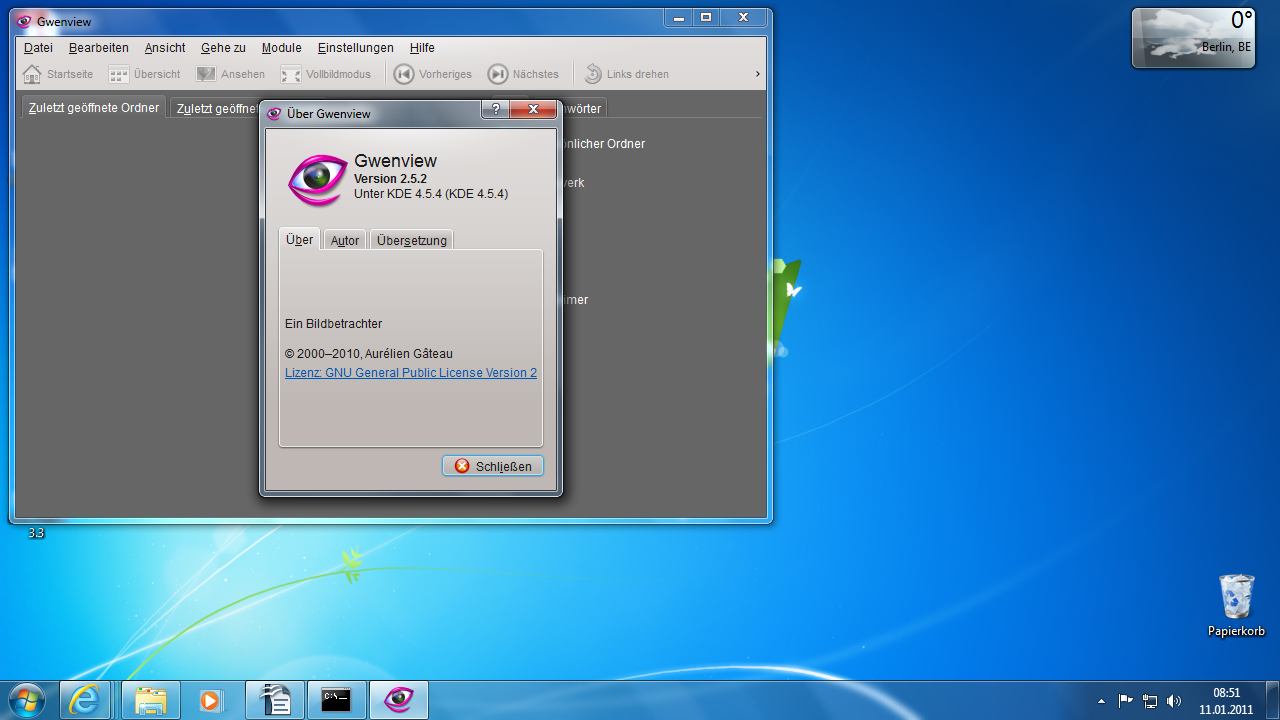Open the Einstellungen menu

(x=355, y=47)
